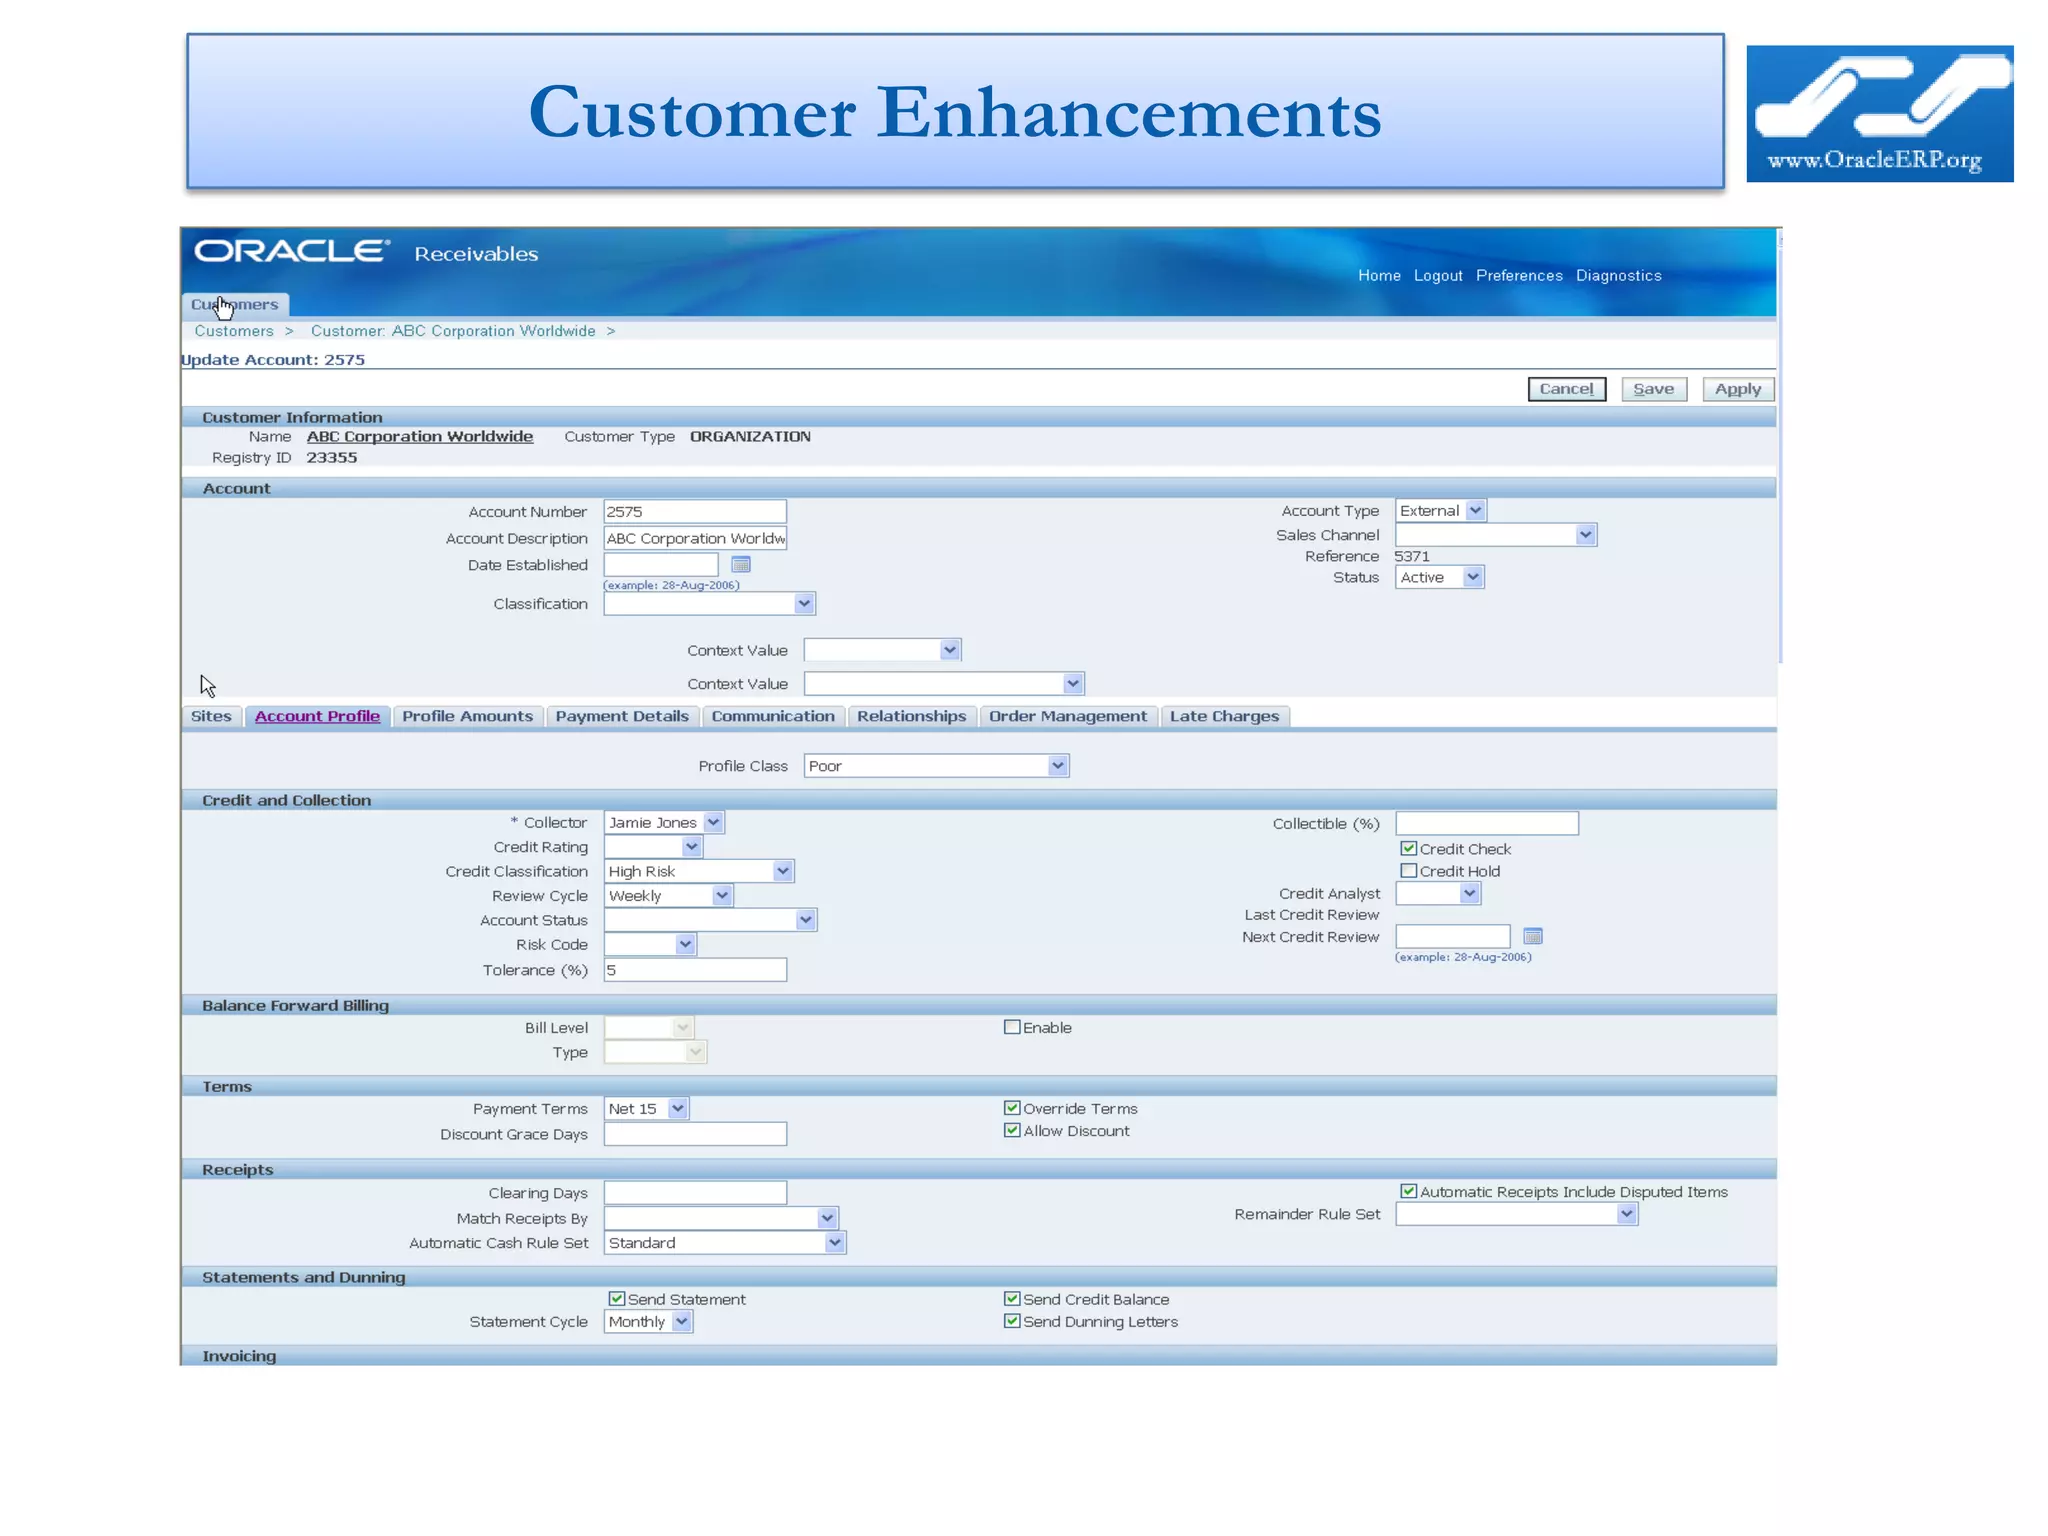Toggle the Credit Check checkbox
Viewport: 2048px width, 1536px height.
(1408, 849)
